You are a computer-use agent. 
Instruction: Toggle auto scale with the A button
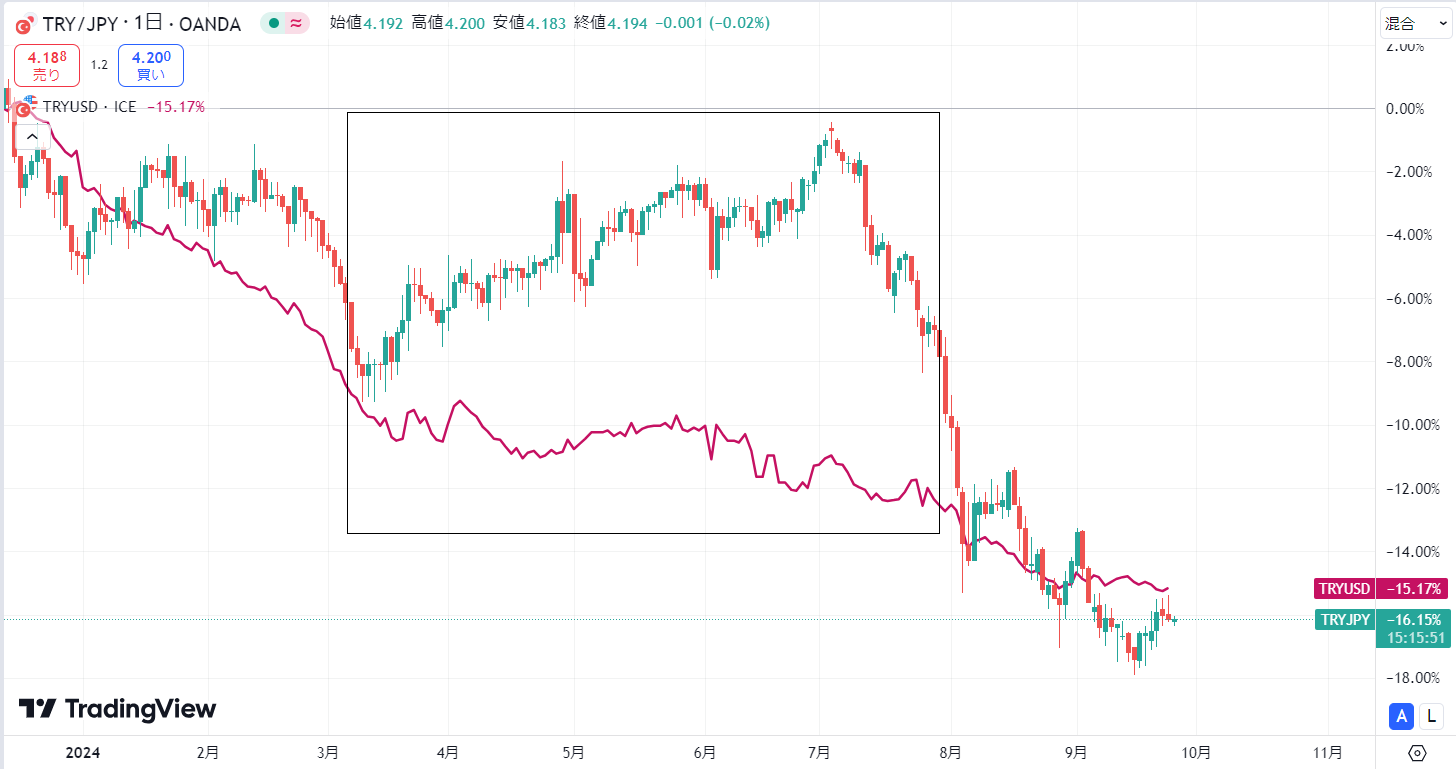(1402, 715)
